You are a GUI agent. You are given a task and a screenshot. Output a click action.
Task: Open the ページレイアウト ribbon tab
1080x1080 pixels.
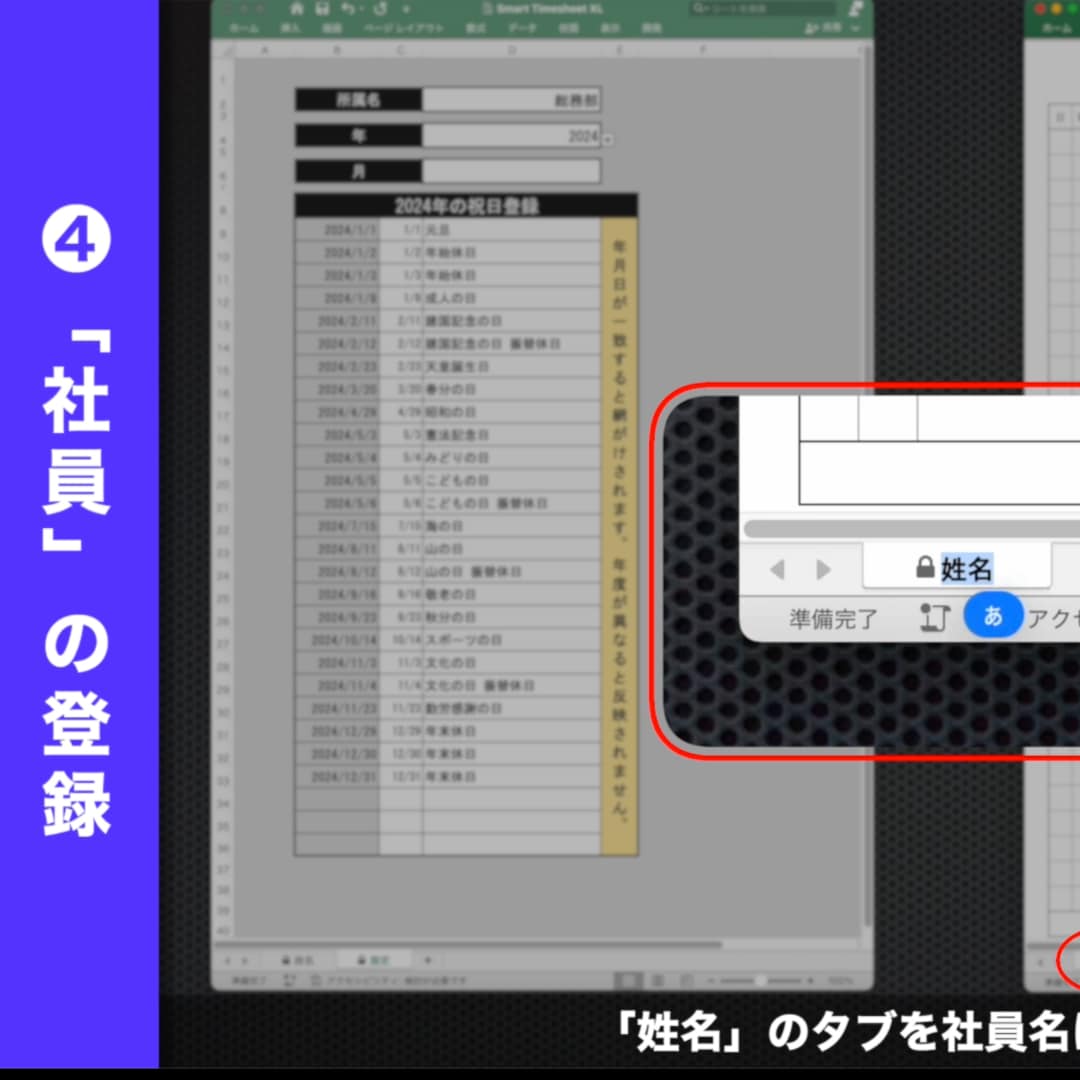coord(404,28)
